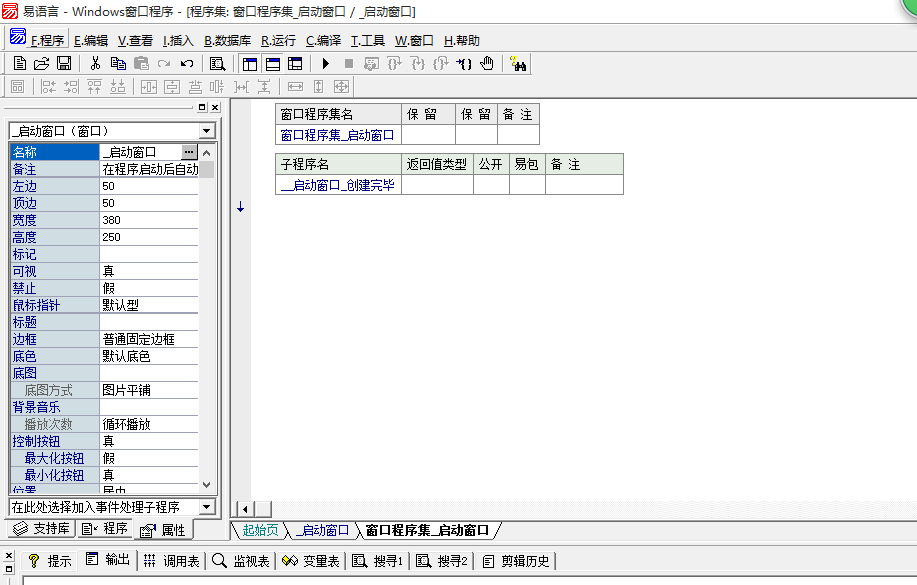Screen dimensions: 917x585
Task: Click the Redo arrow icon
Action: (x=164, y=63)
